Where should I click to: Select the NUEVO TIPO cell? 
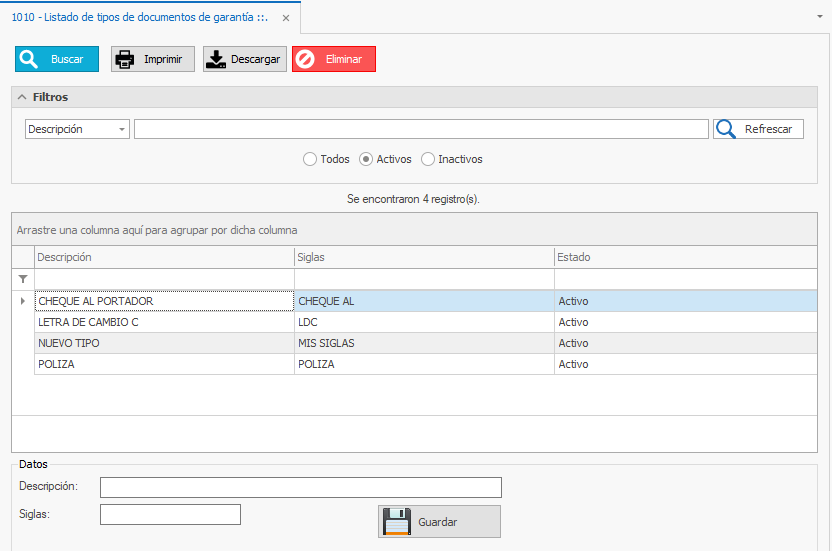coord(164,343)
